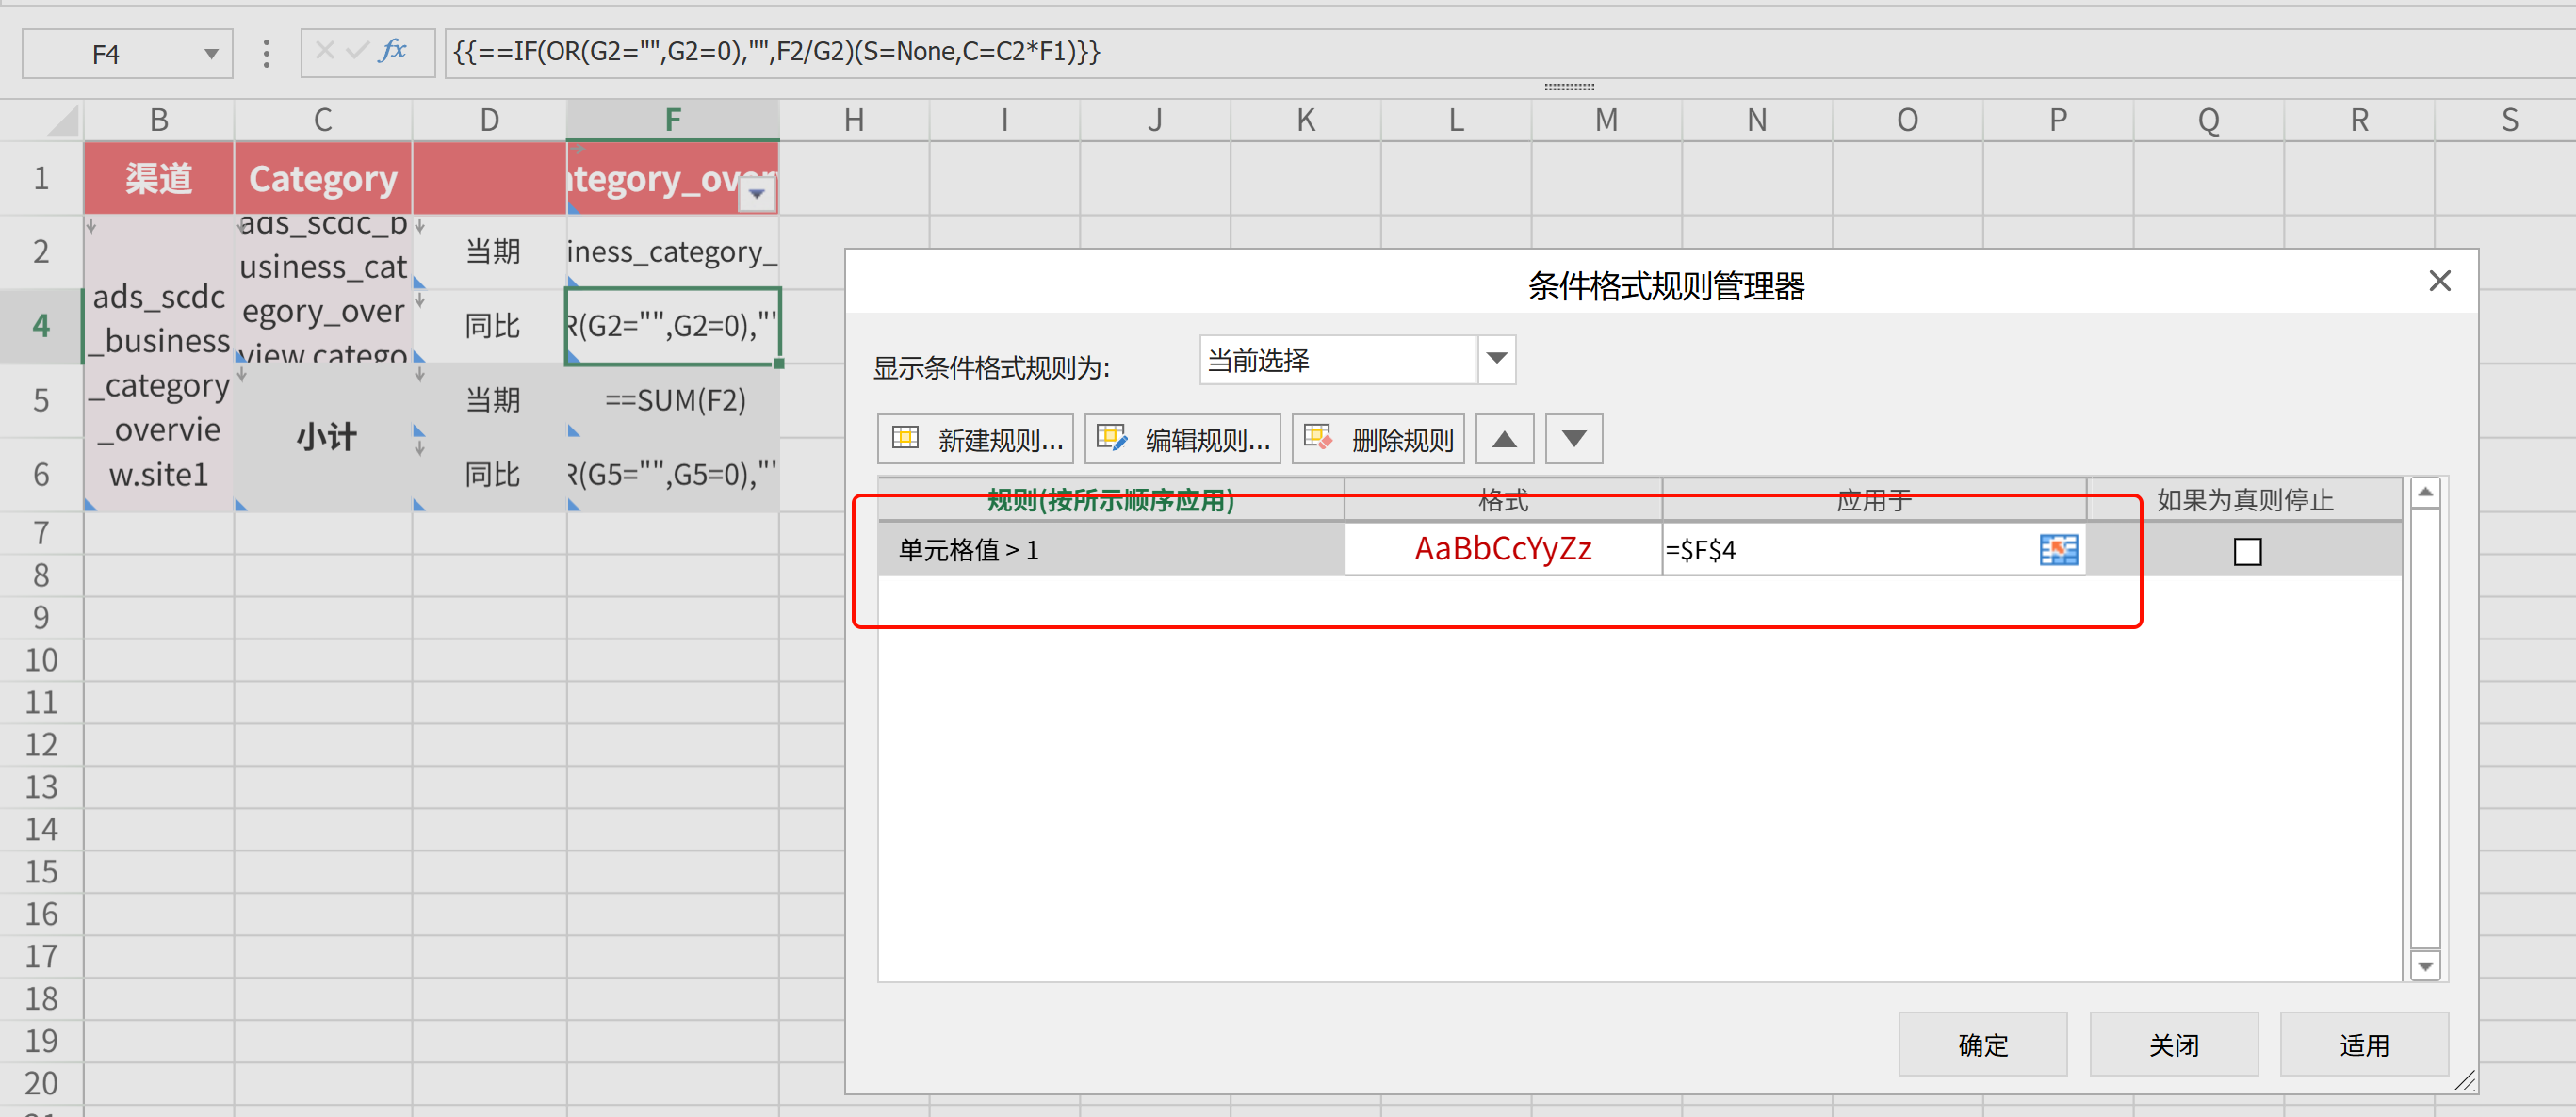The height and width of the screenshot is (1117, 2576).
Task: Click the ellipsis icon next to Name Box
Action: tap(266, 52)
